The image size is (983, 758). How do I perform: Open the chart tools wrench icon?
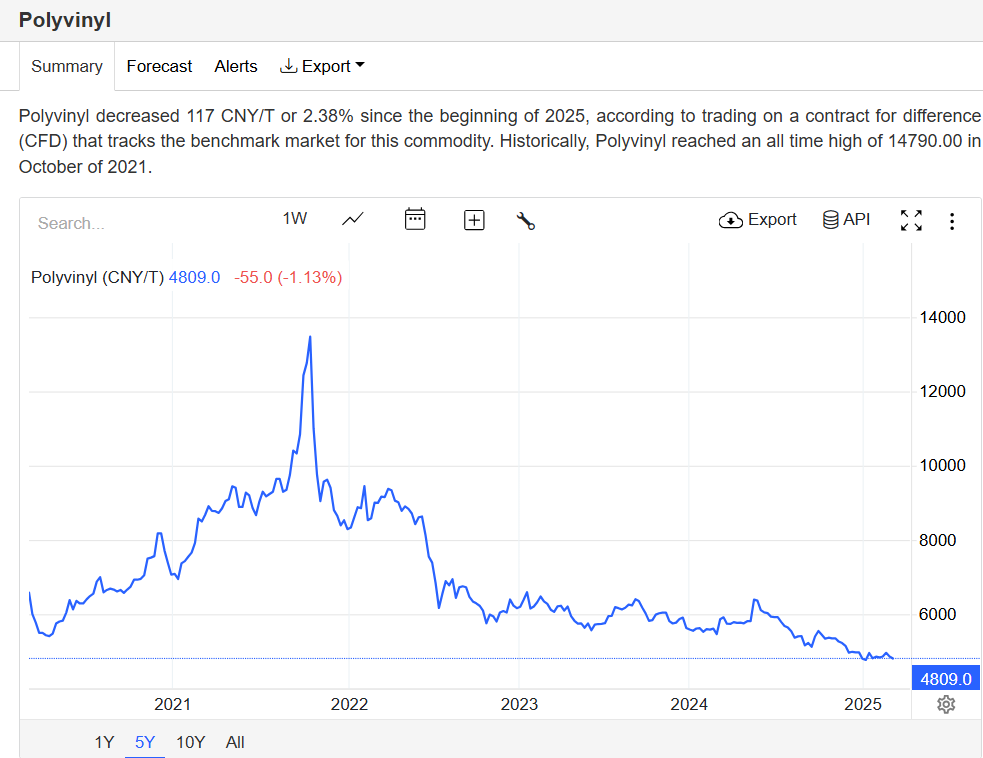pos(526,221)
